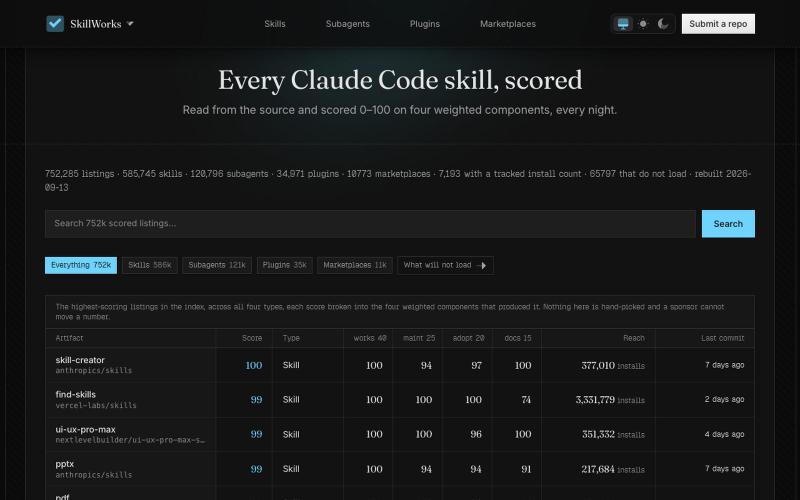The height and width of the screenshot is (500, 800).
Task: Click the Artifact column header
Action: 69,338
